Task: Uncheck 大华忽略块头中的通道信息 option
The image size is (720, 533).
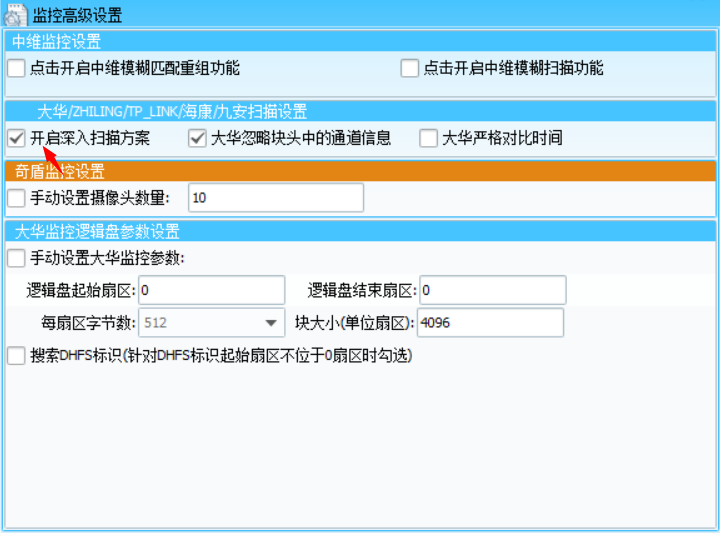Action: [x=197, y=138]
